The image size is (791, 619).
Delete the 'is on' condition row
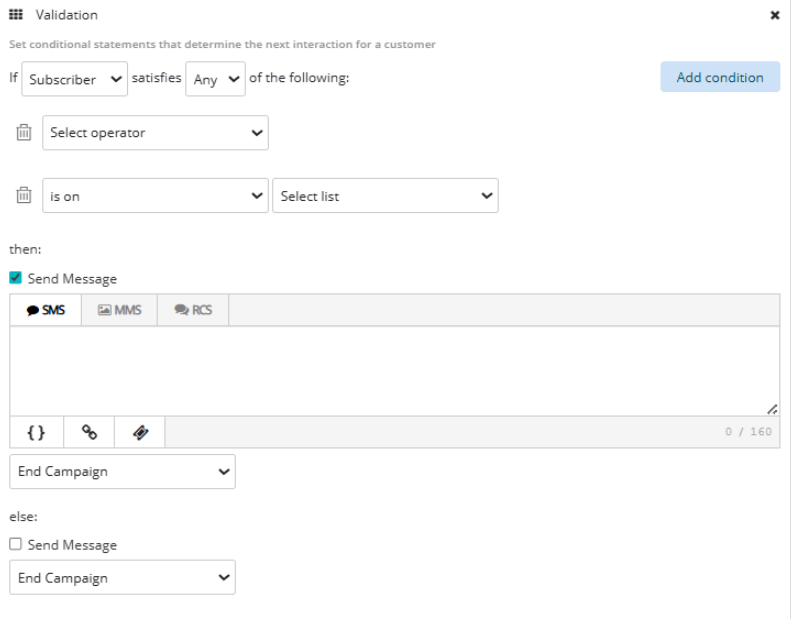[x=25, y=196]
